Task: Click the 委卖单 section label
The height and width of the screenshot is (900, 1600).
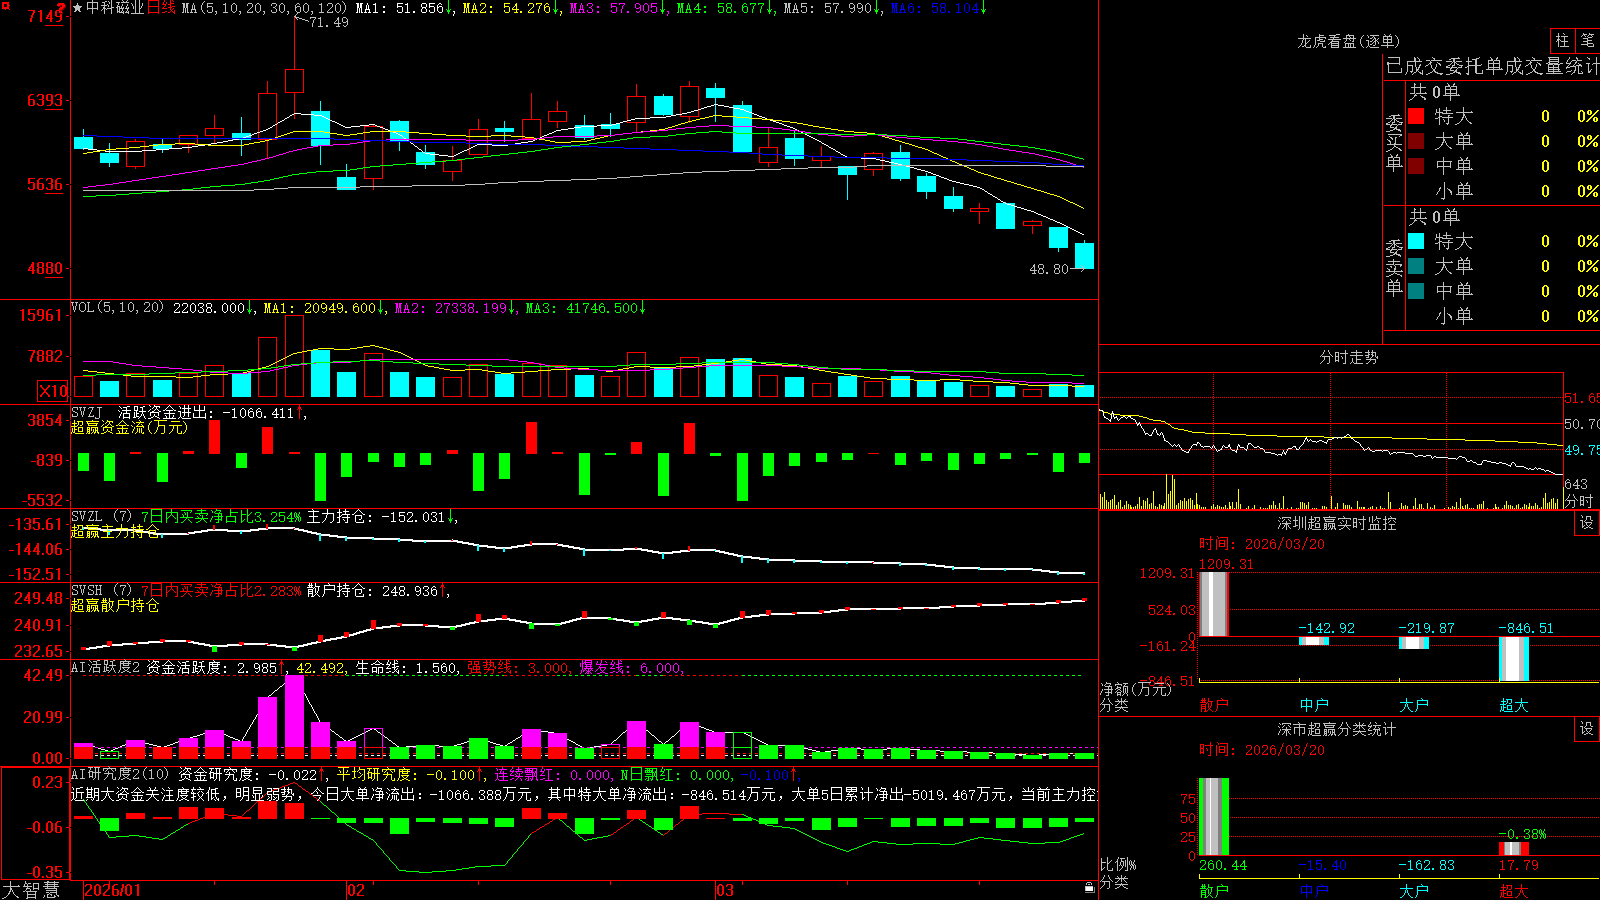Action: [x=1394, y=267]
